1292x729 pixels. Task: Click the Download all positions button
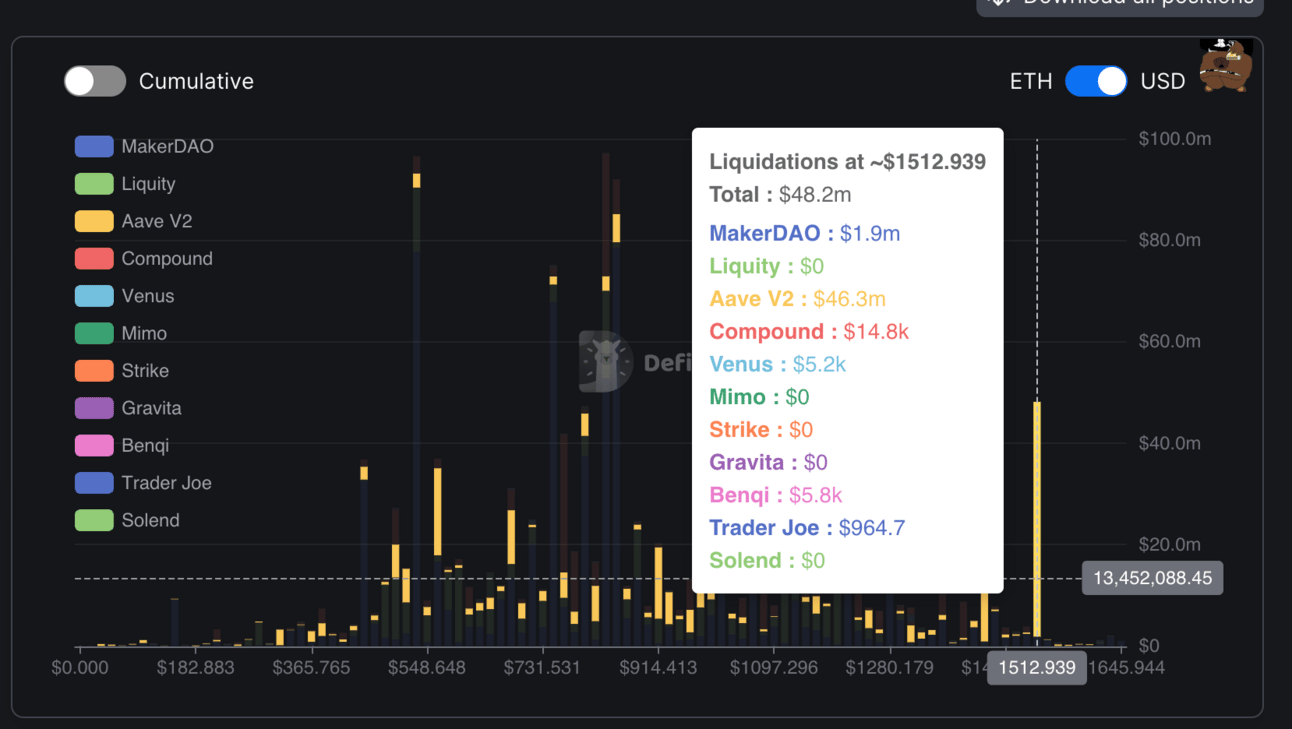point(1120,4)
